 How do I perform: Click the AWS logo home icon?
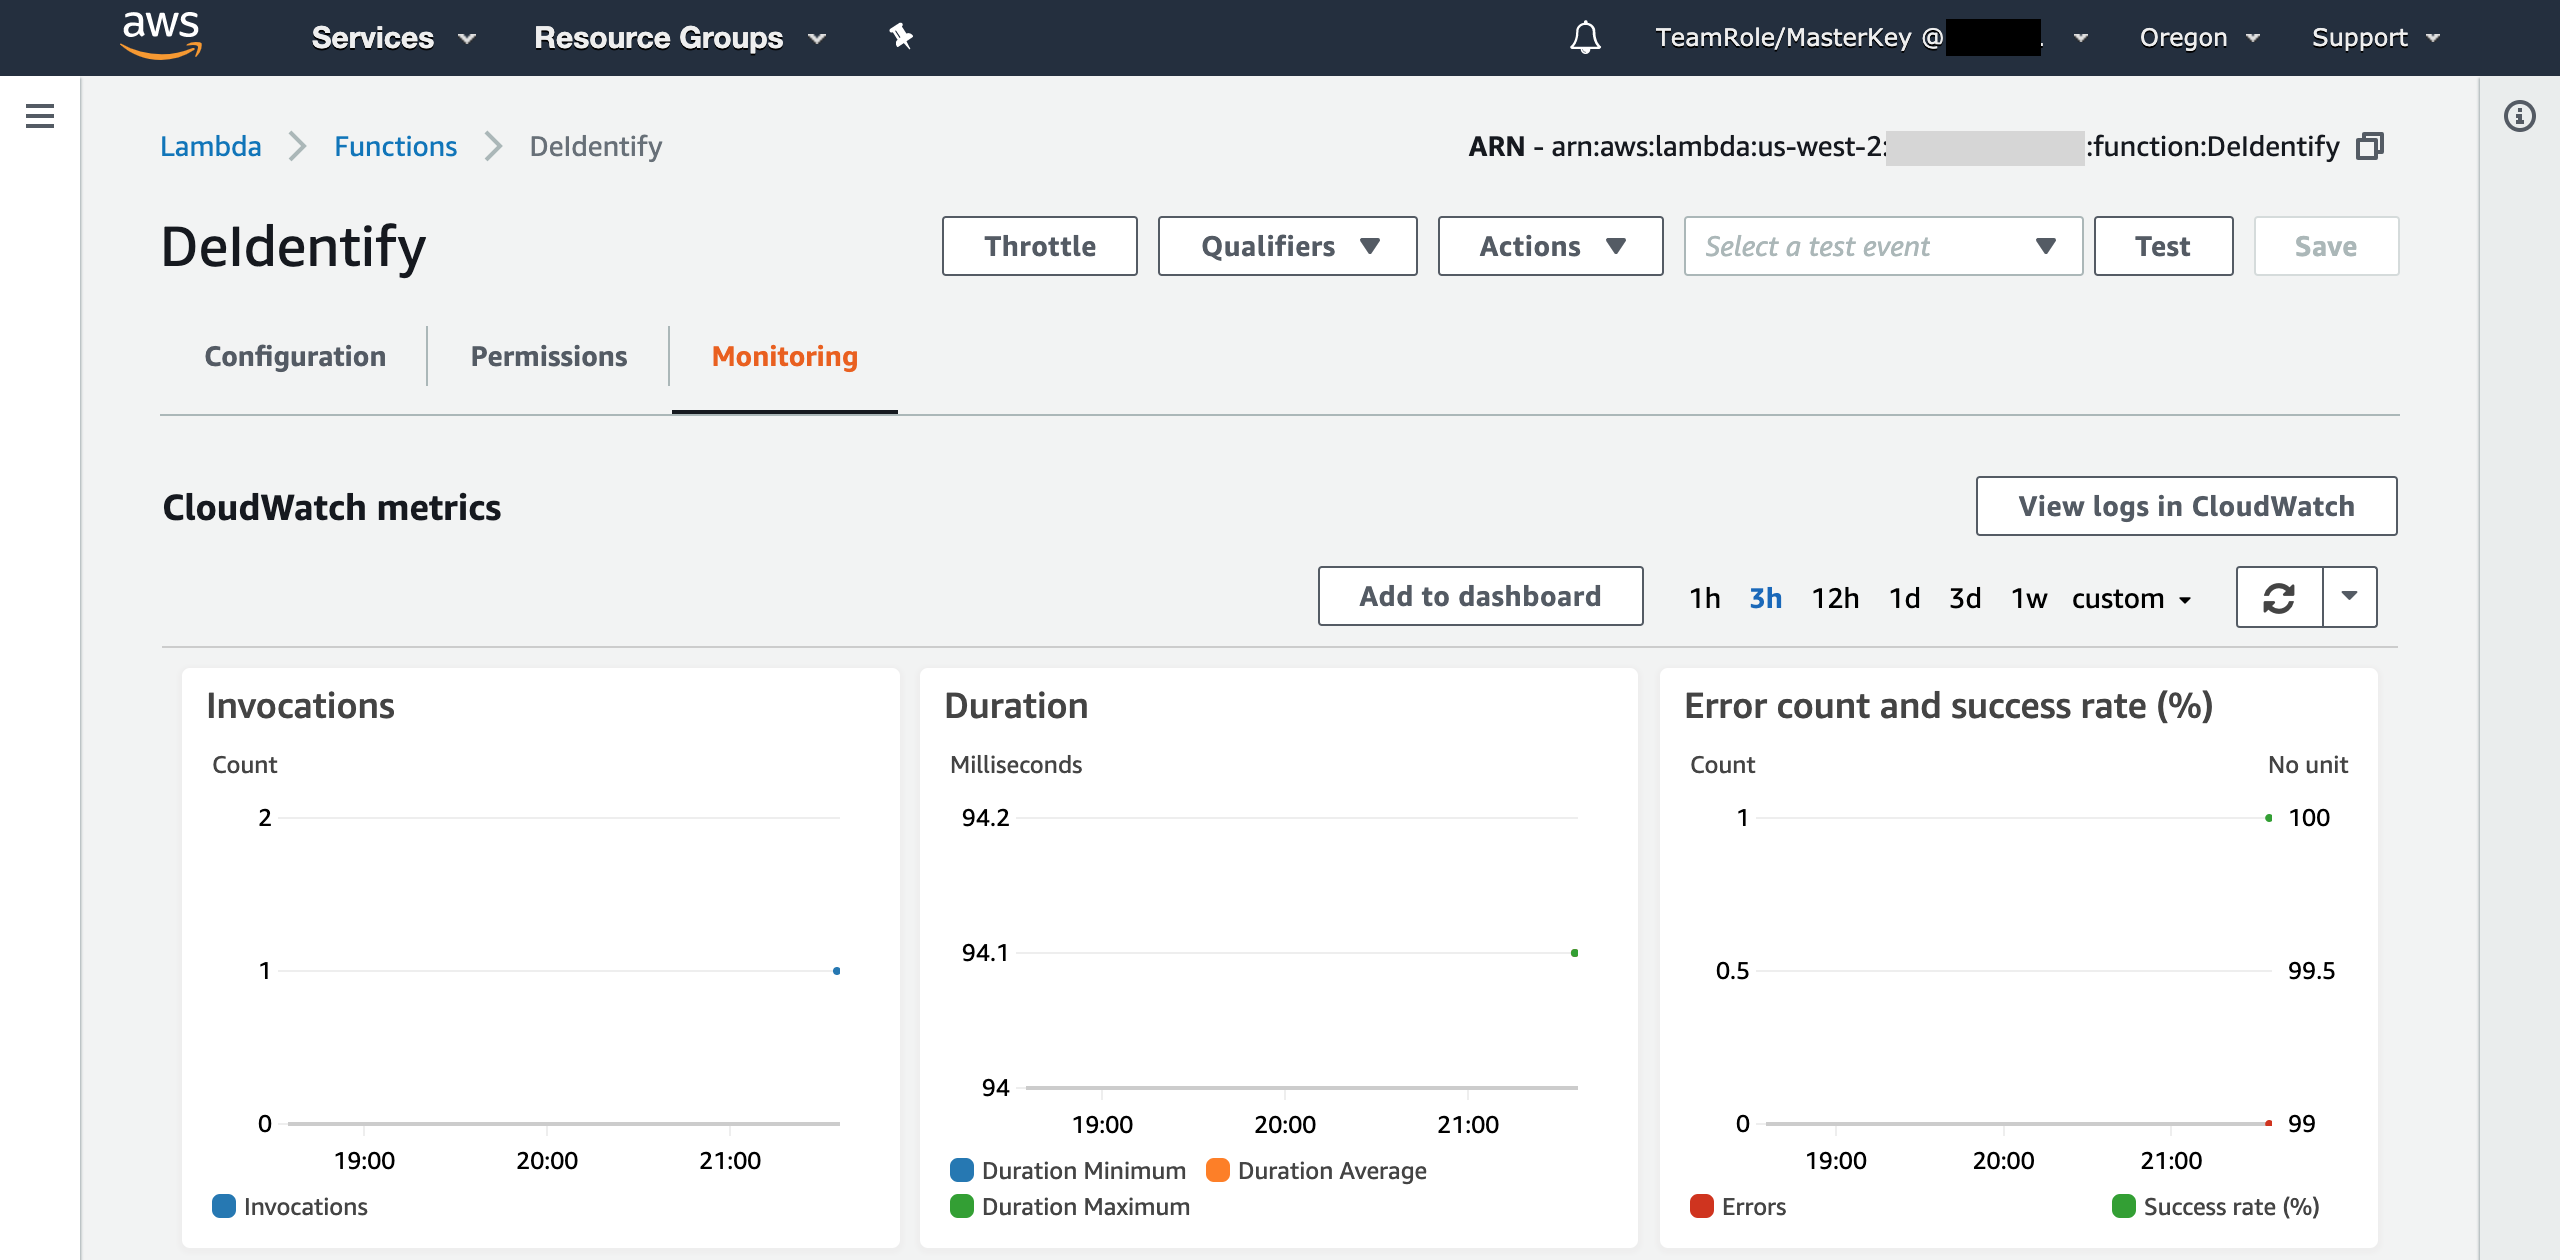click(x=161, y=36)
